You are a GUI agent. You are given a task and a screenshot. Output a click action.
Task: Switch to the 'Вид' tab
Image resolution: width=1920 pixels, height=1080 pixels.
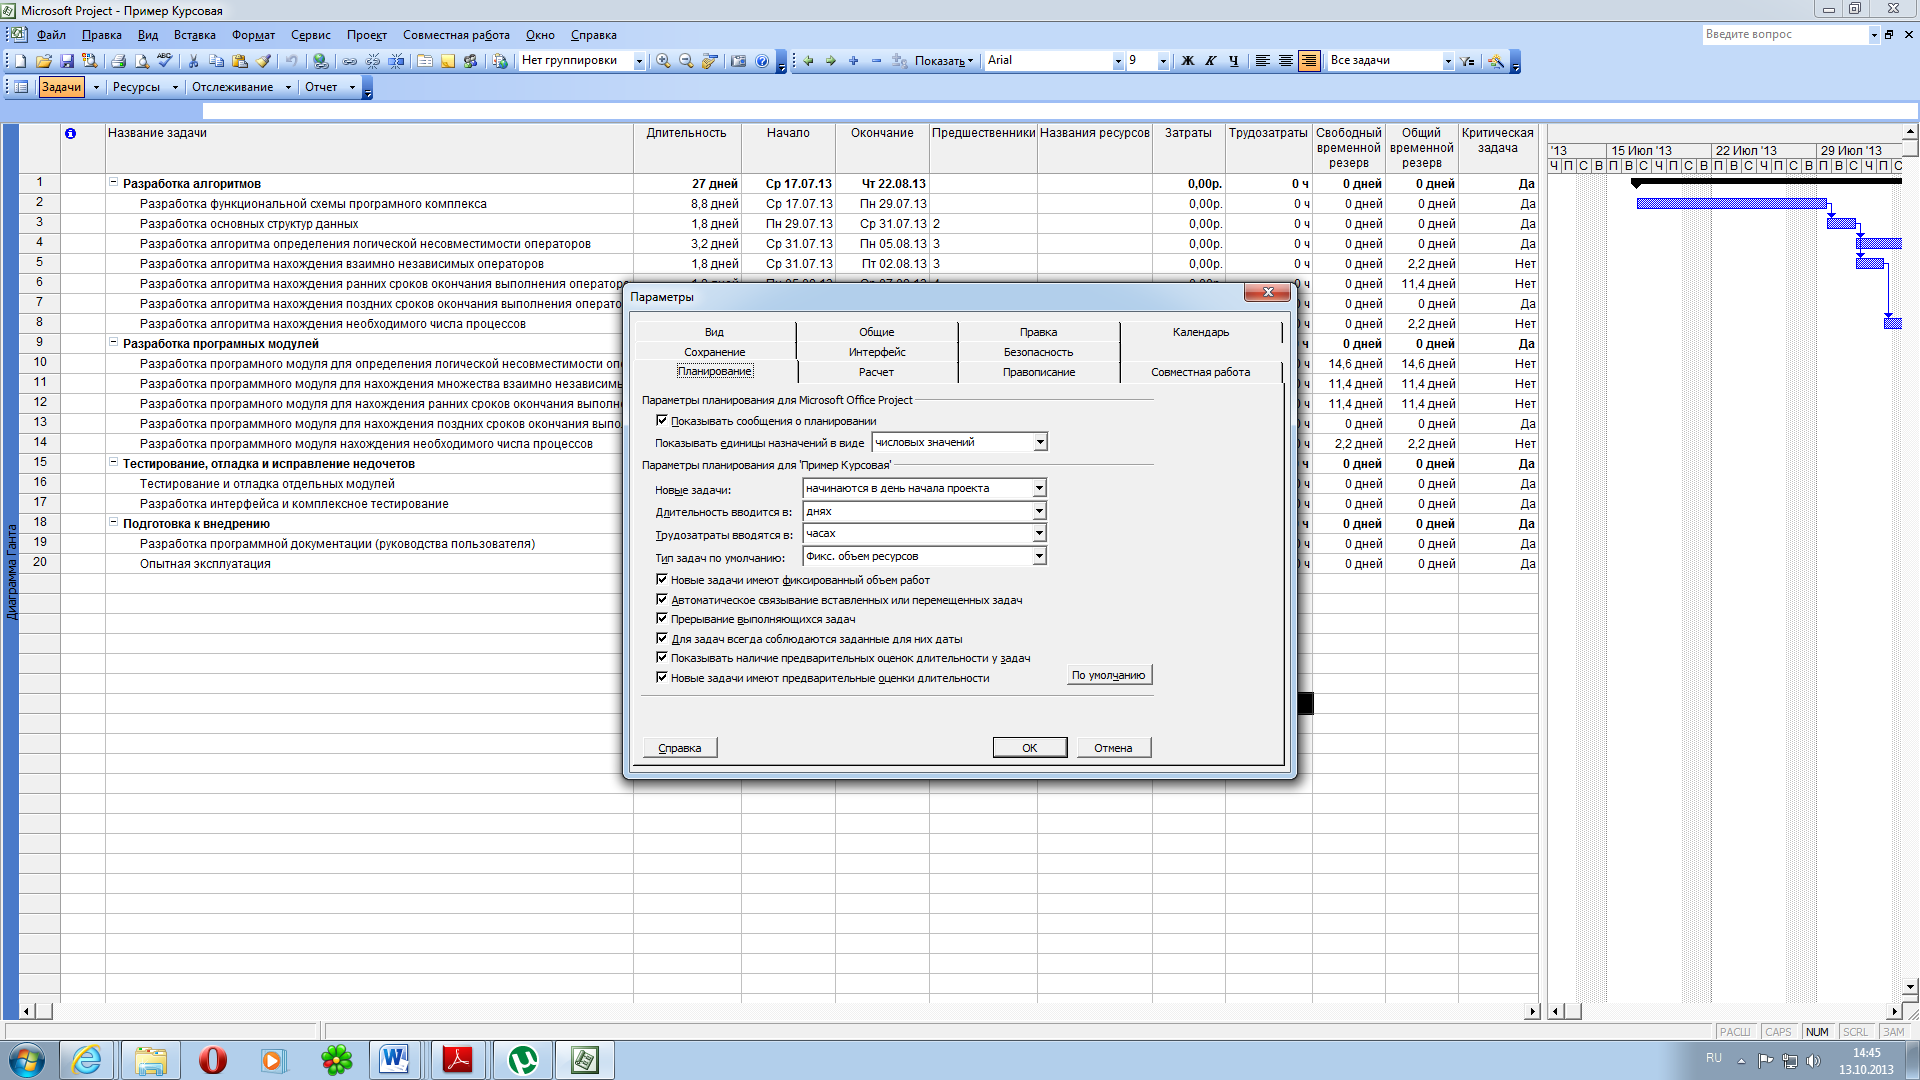point(714,332)
